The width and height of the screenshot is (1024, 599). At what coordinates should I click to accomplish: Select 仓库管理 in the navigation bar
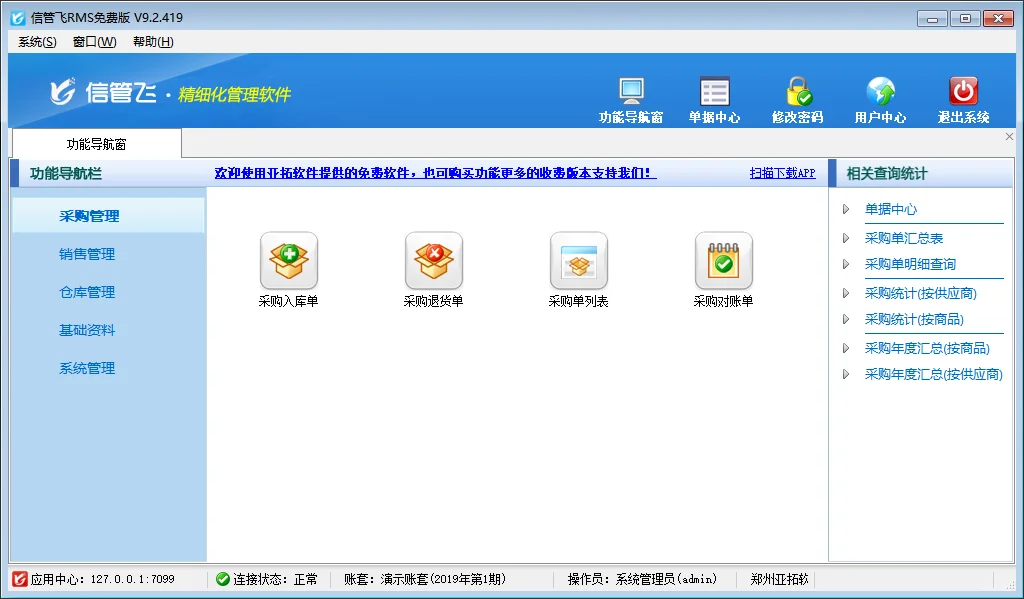(87, 292)
